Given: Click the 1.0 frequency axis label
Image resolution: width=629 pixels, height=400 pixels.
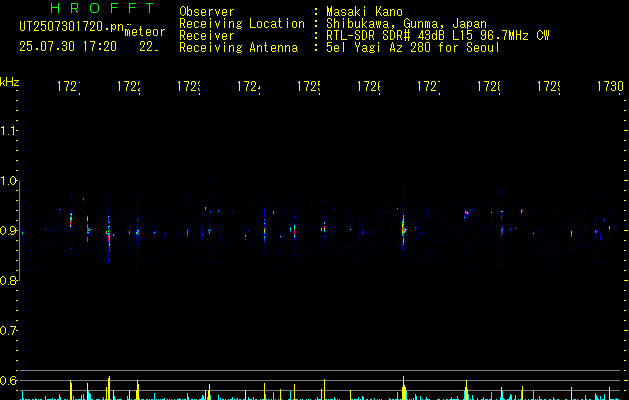Looking at the screenshot, I should pyautogui.click(x=8, y=181).
